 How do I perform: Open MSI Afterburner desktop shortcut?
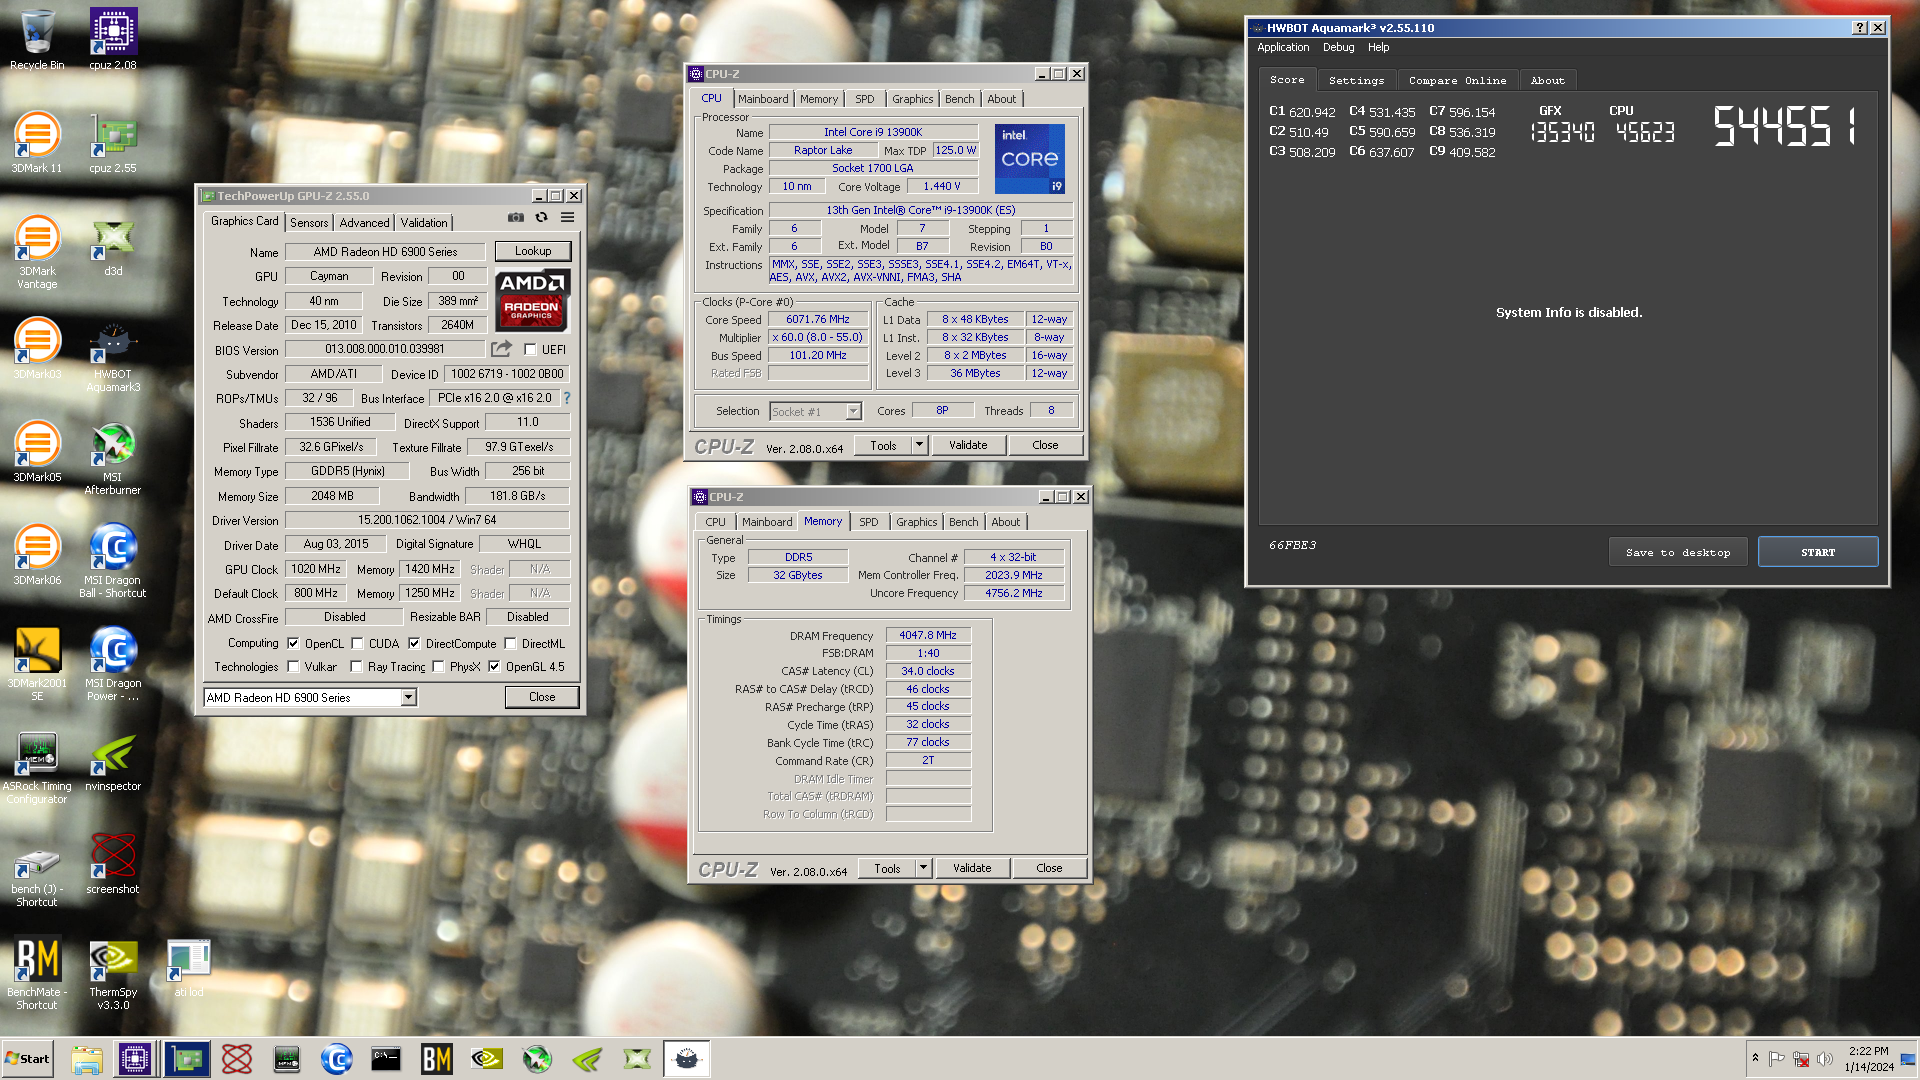click(113, 458)
